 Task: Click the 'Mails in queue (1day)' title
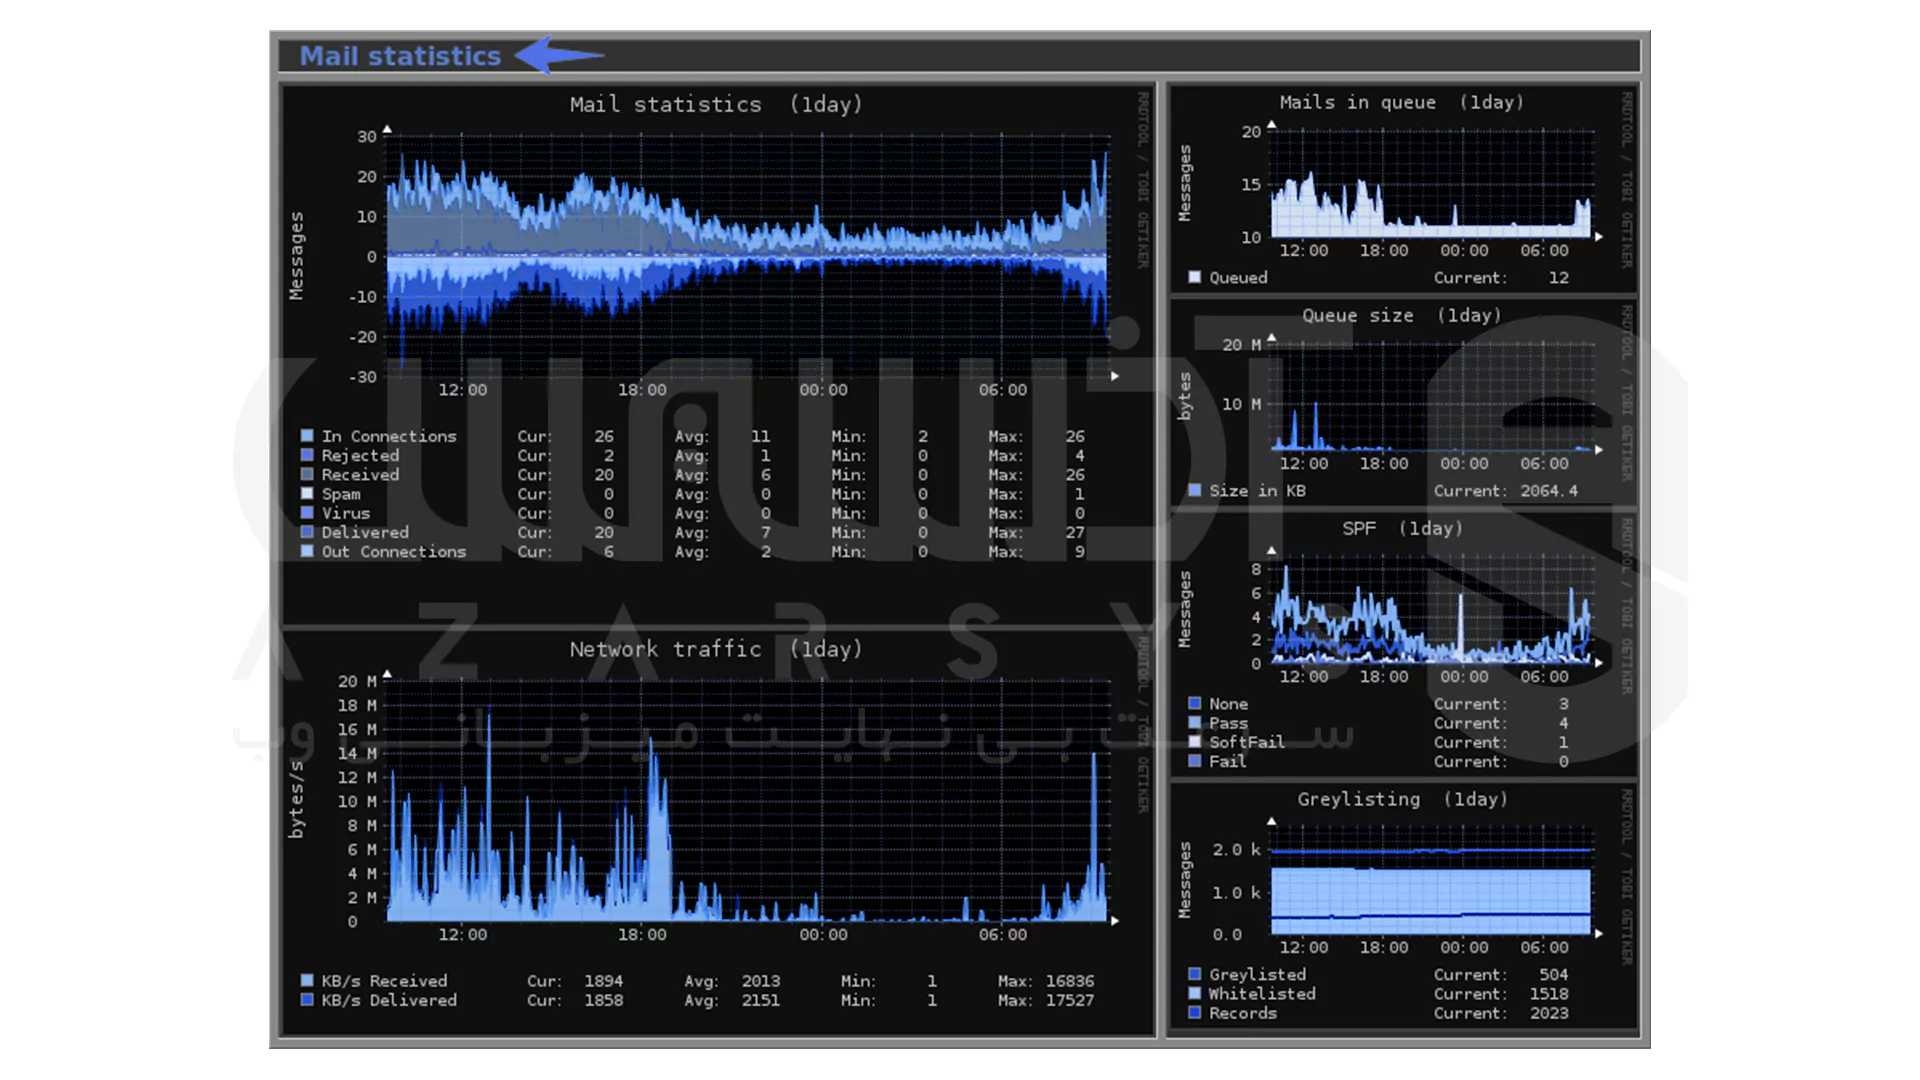point(1402,102)
